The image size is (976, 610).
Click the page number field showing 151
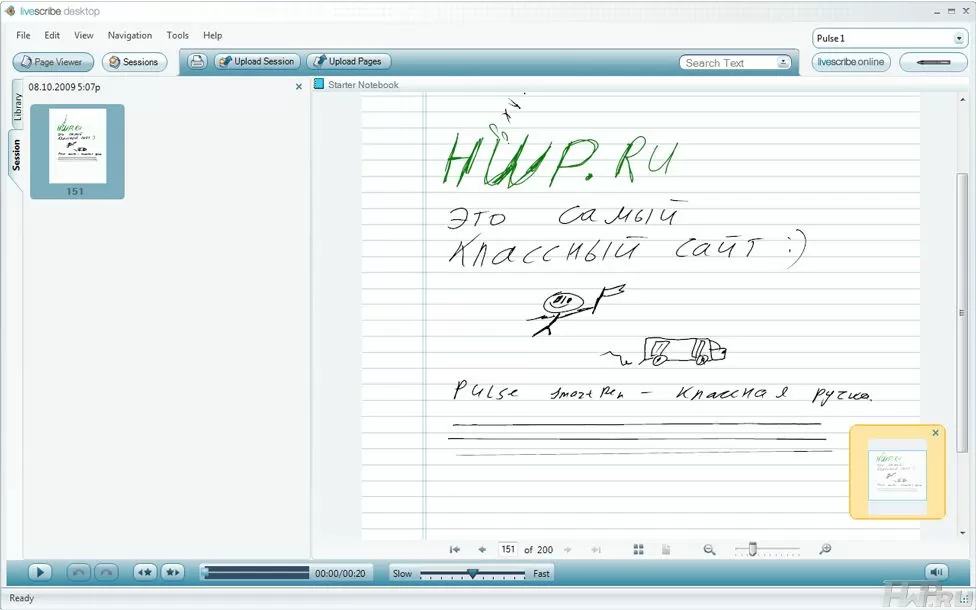508,549
